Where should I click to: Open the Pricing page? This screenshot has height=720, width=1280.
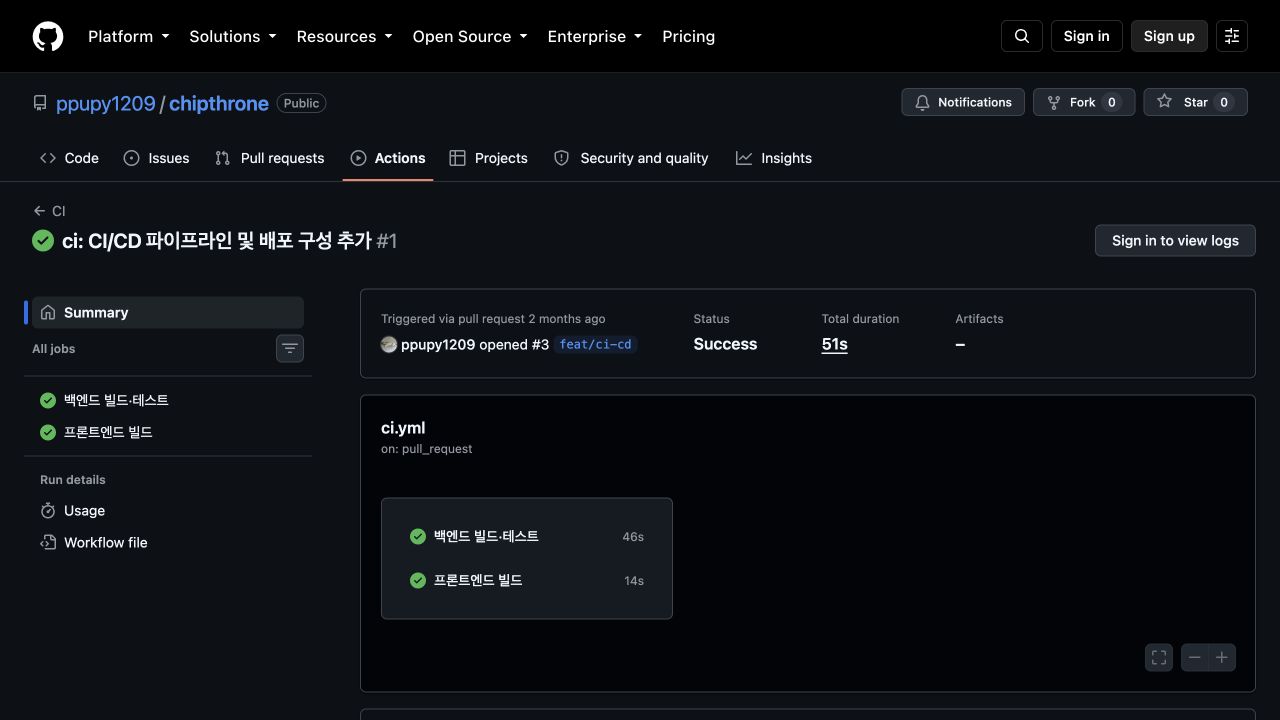coord(689,36)
